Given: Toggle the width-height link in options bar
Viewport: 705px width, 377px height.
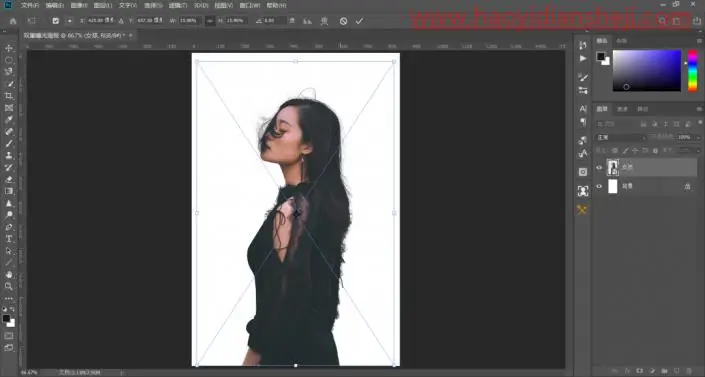Looking at the screenshot, I should tap(210, 21).
